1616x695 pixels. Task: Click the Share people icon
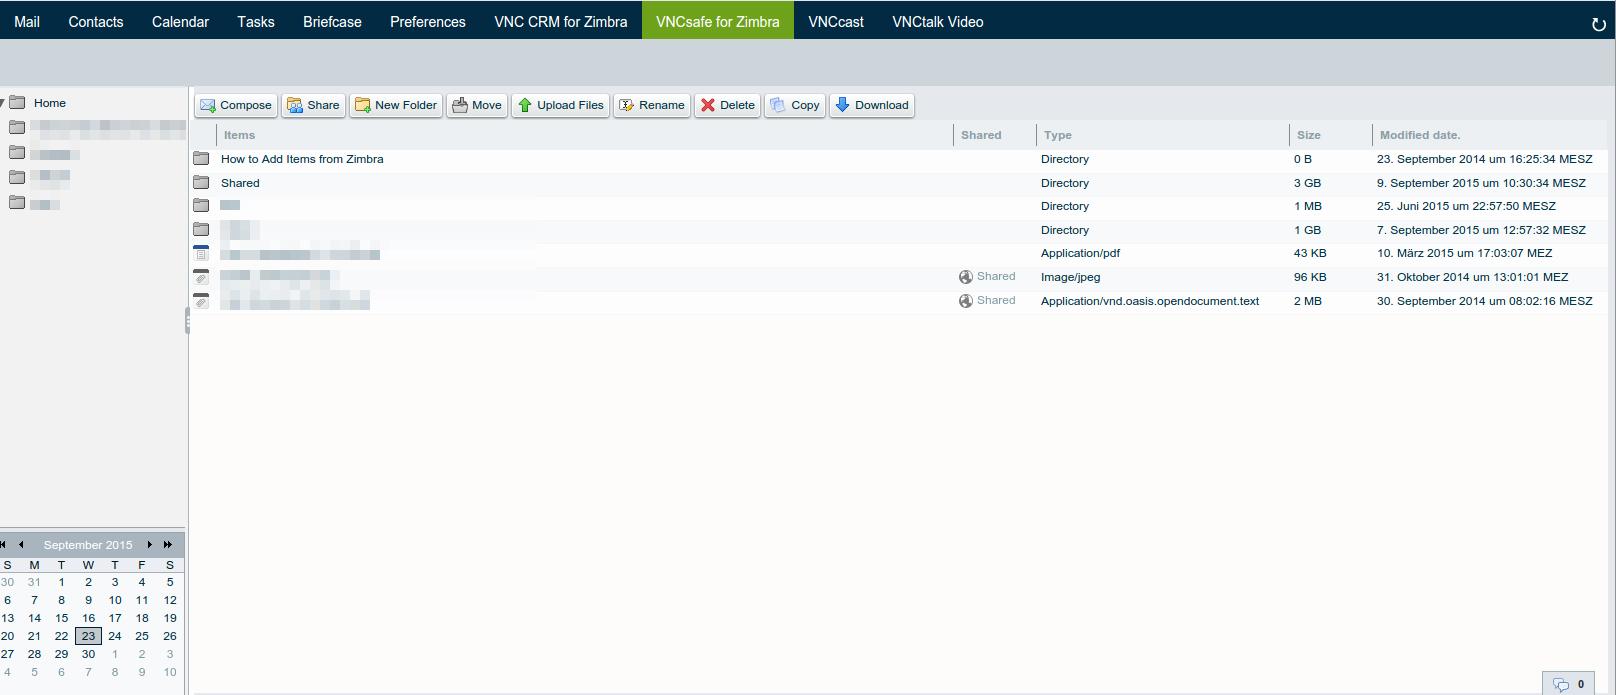coord(295,105)
